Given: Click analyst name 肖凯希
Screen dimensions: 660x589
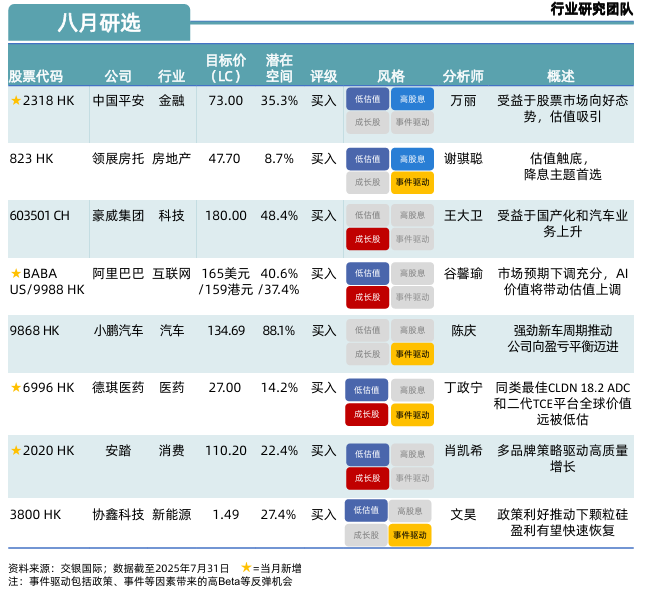Looking at the screenshot, I should 463,450.
